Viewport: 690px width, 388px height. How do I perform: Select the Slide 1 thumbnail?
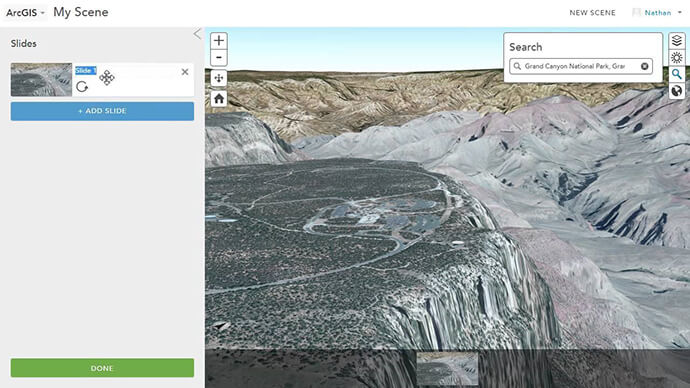(x=41, y=80)
